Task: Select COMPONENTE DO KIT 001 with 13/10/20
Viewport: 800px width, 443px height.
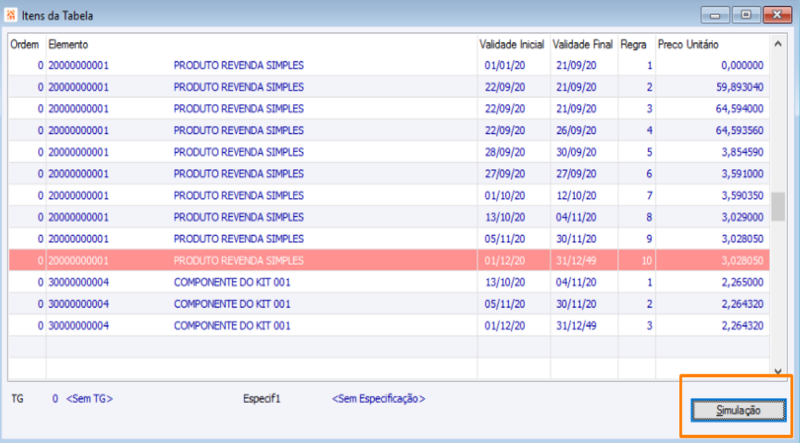Action: click(232, 282)
